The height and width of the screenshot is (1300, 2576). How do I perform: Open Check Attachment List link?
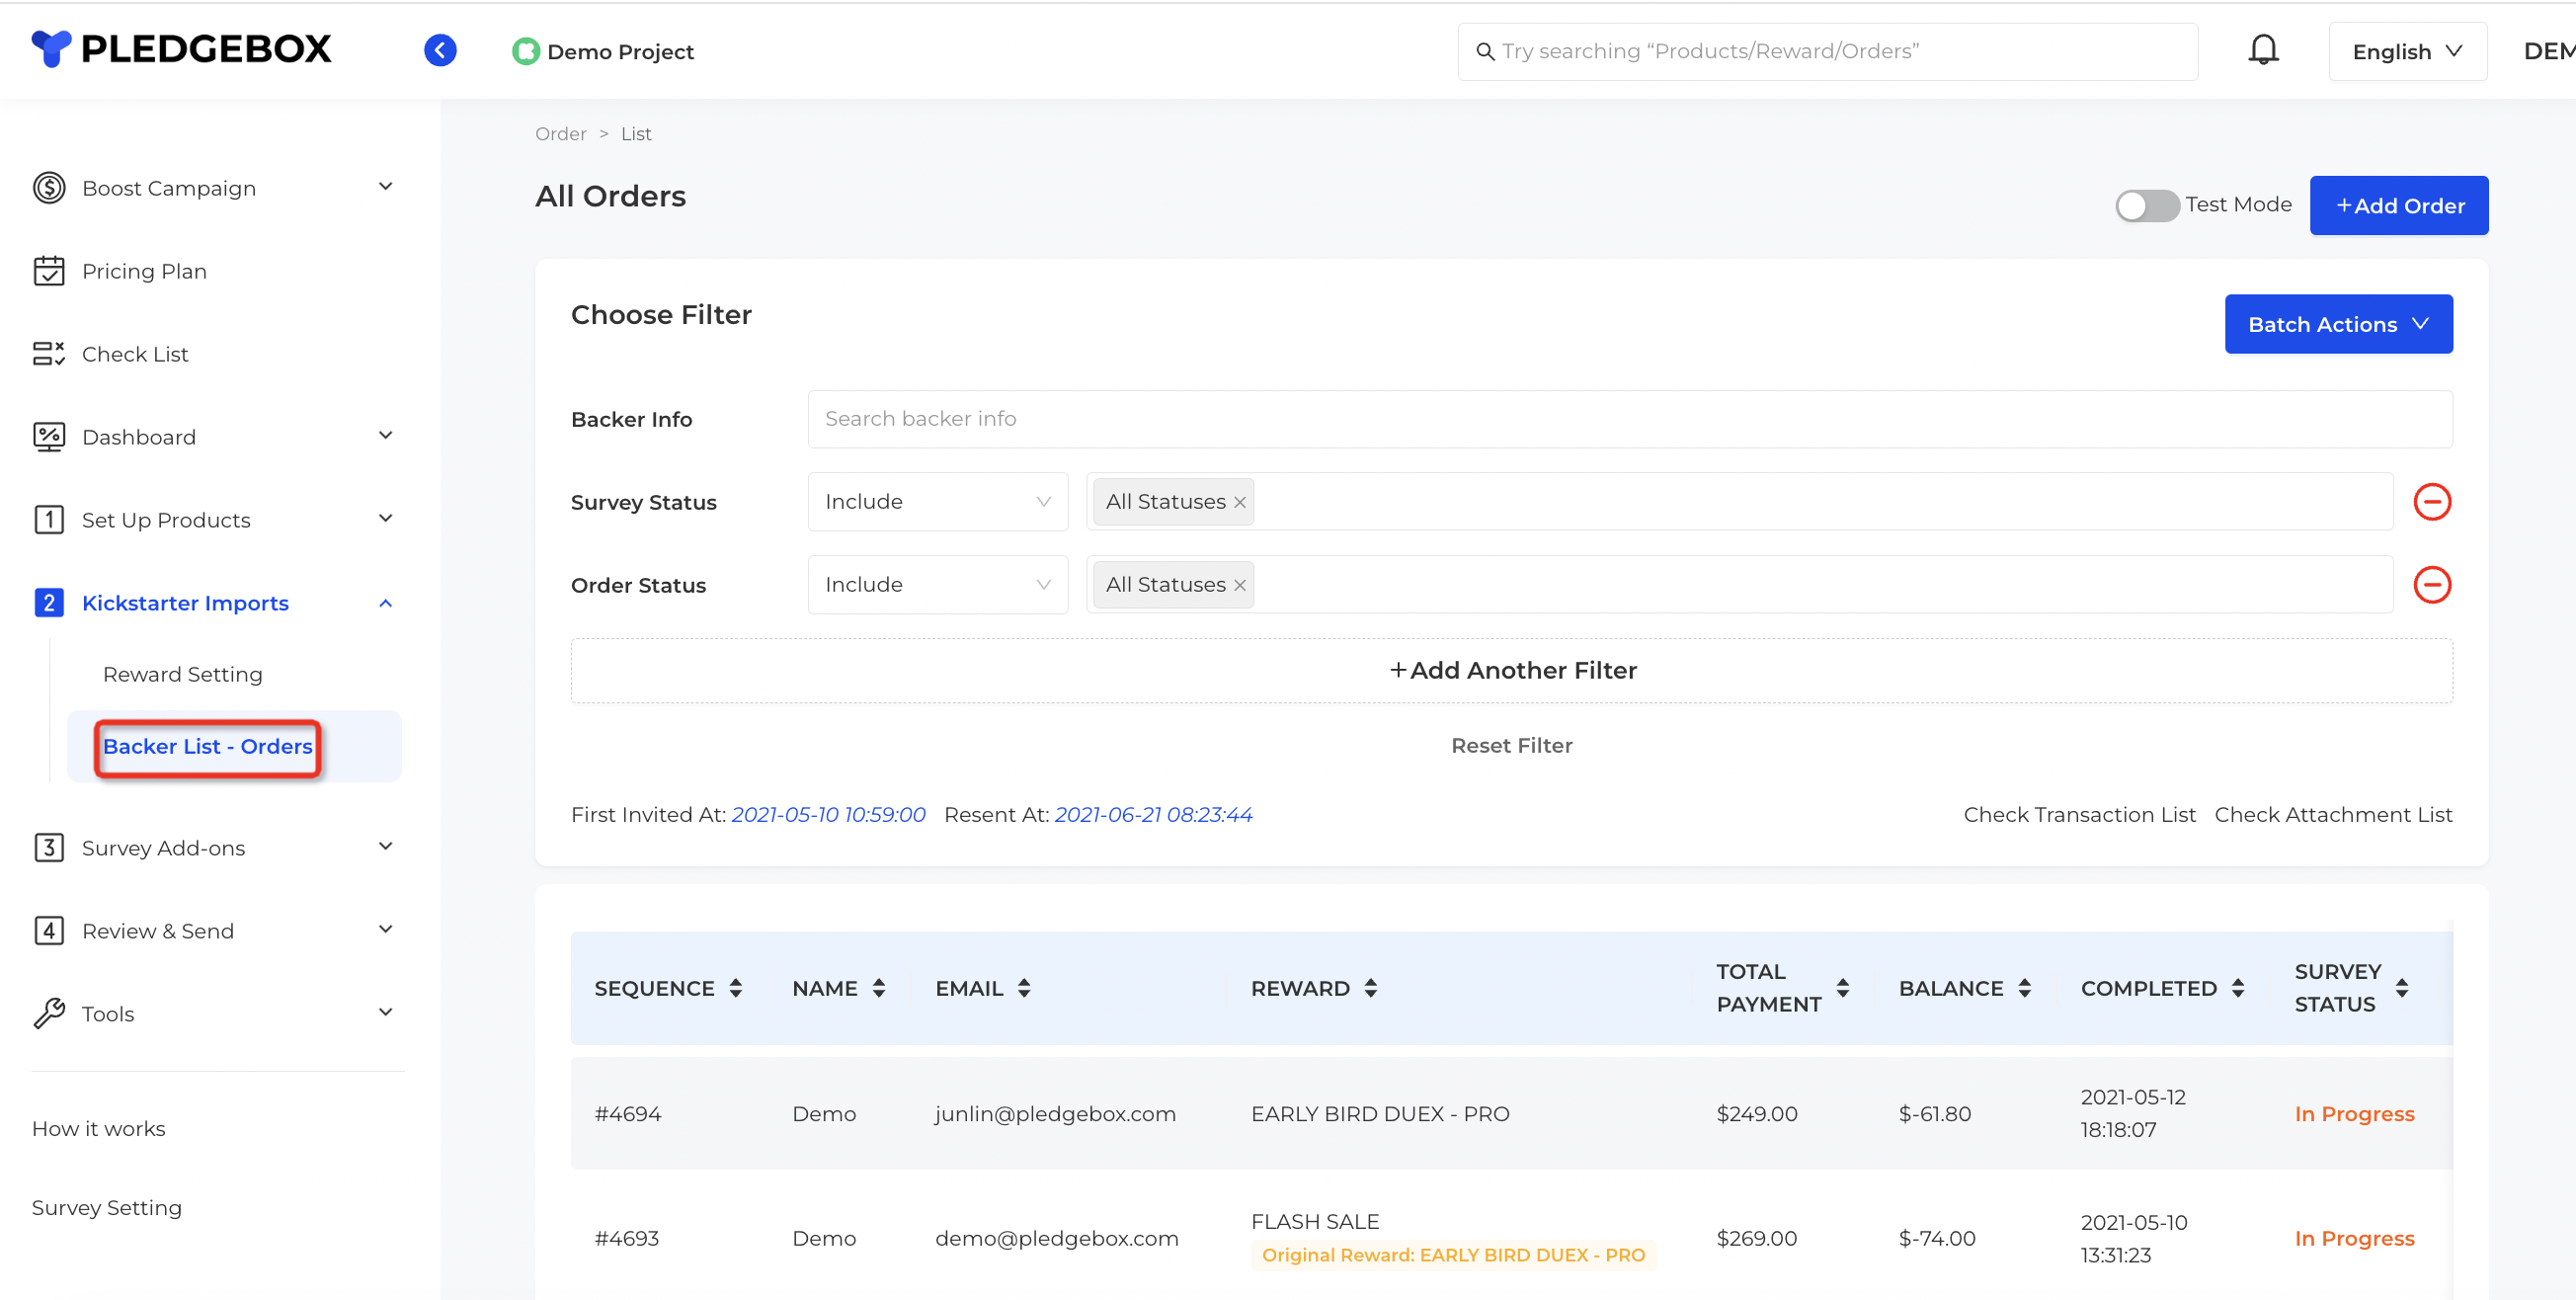2333,814
